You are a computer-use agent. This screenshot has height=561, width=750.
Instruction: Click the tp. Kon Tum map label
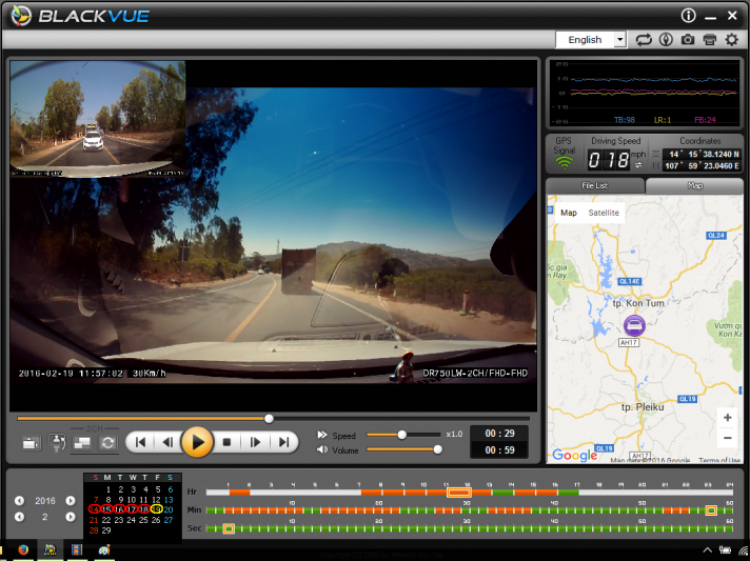click(x=638, y=303)
